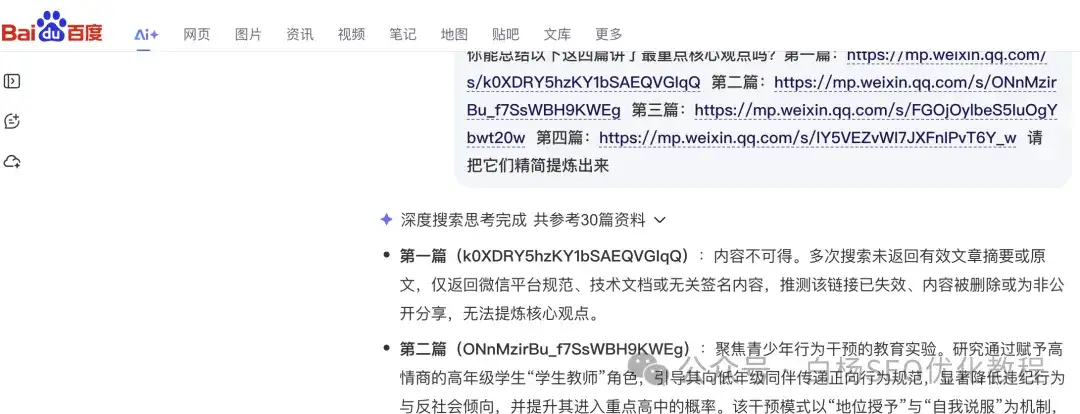Open the IY5VEZvWl7JXFnlPvT6Y_w weixin link
The image size is (1080, 414).
pos(808,138)
